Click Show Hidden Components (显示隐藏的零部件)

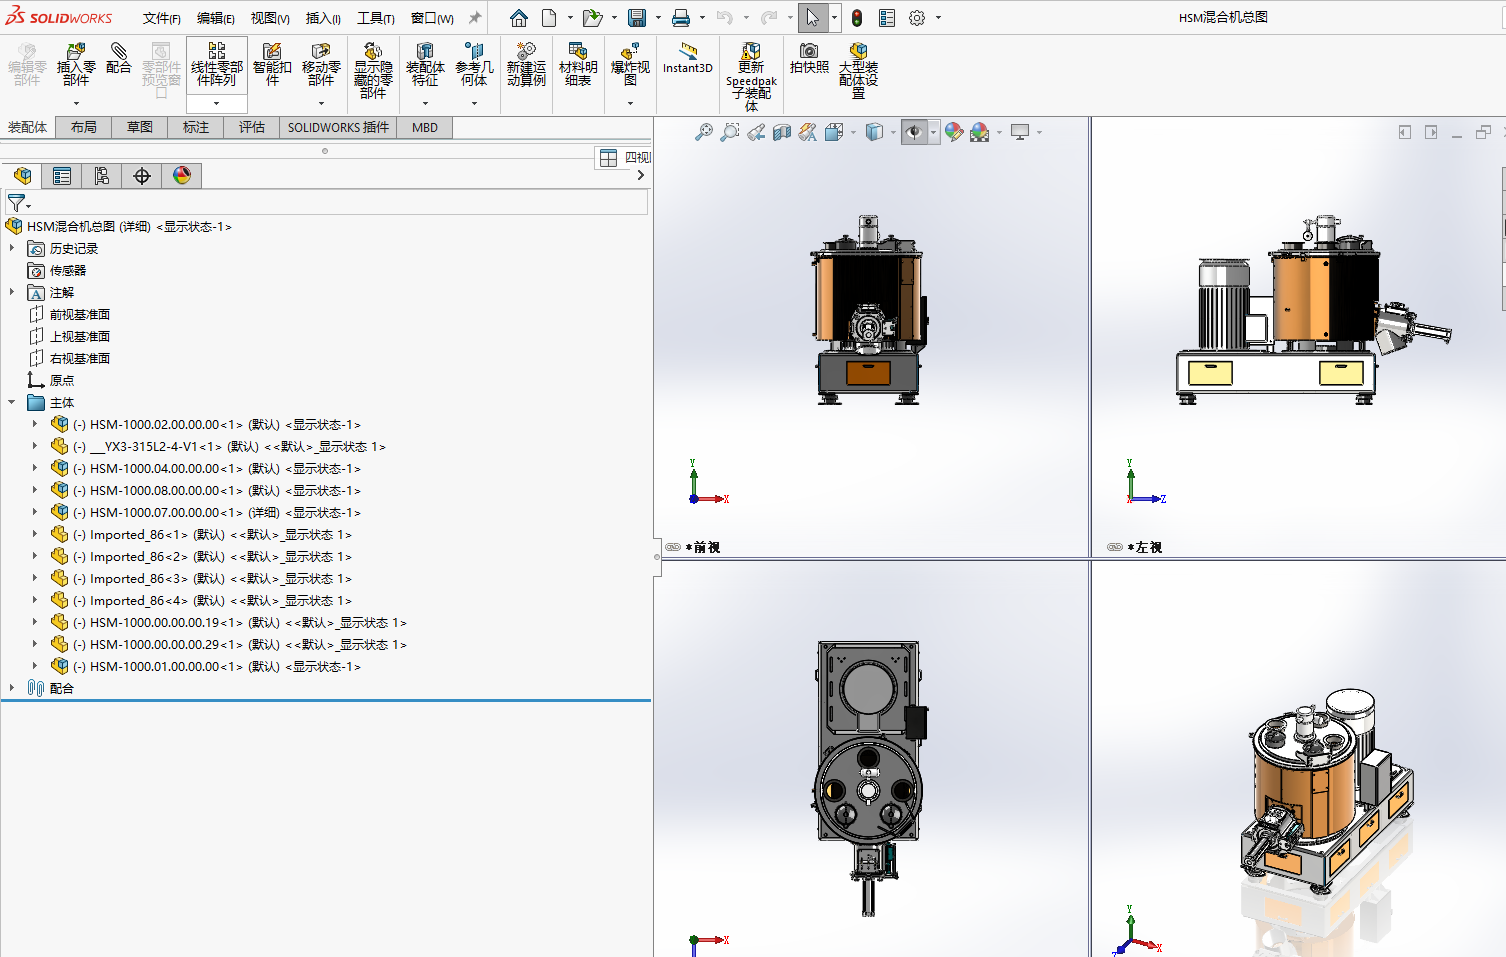(x=373, y=70)
